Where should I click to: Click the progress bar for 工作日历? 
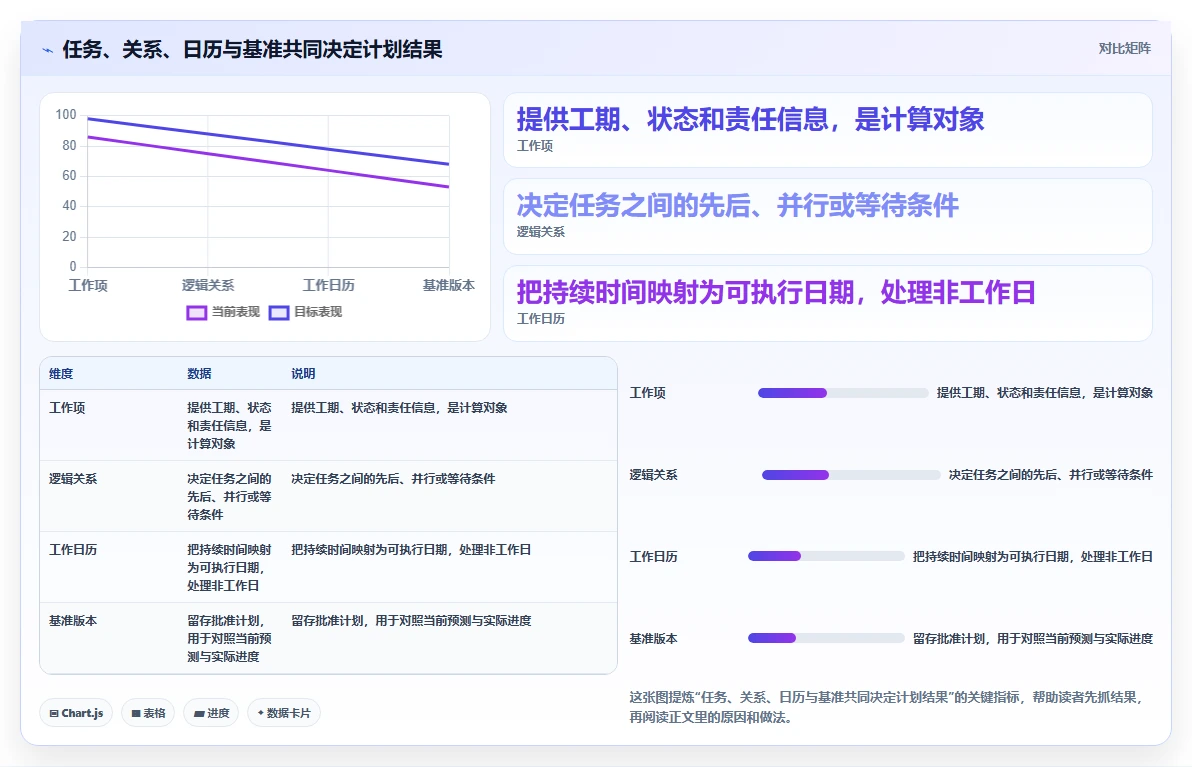click(x=826, y=556)
